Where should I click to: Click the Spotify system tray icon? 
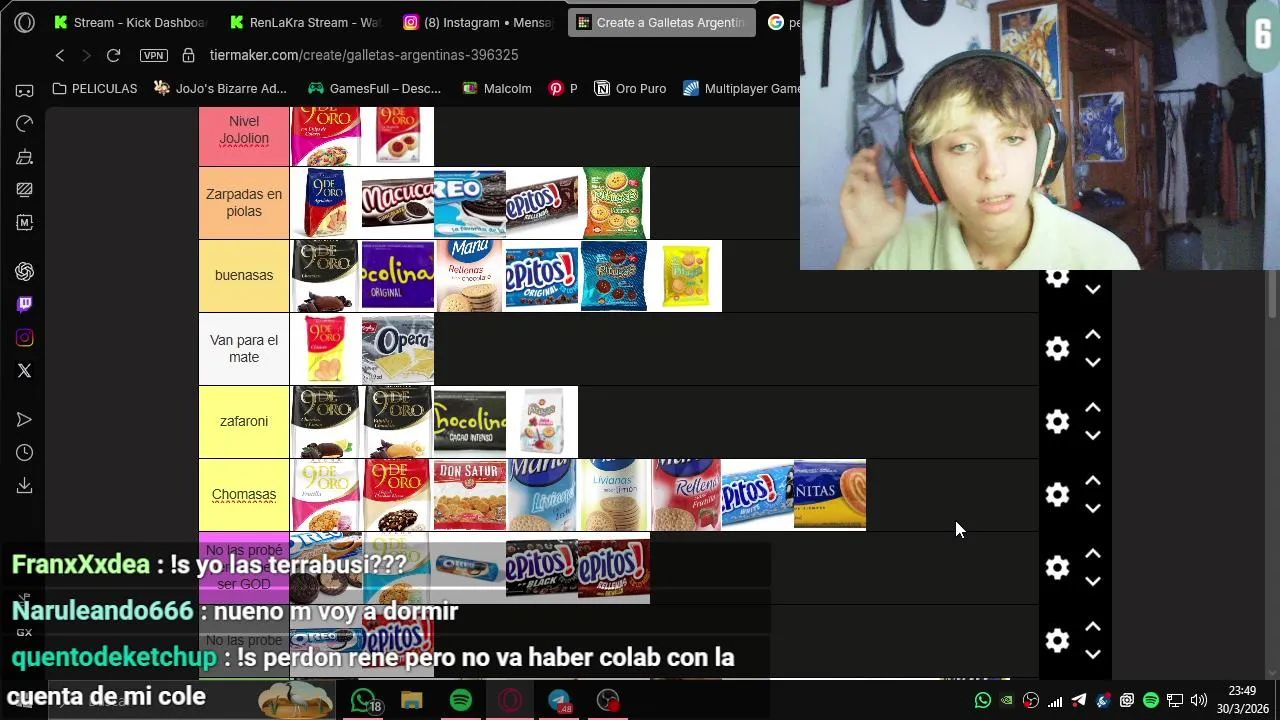tap(1151, 700)
